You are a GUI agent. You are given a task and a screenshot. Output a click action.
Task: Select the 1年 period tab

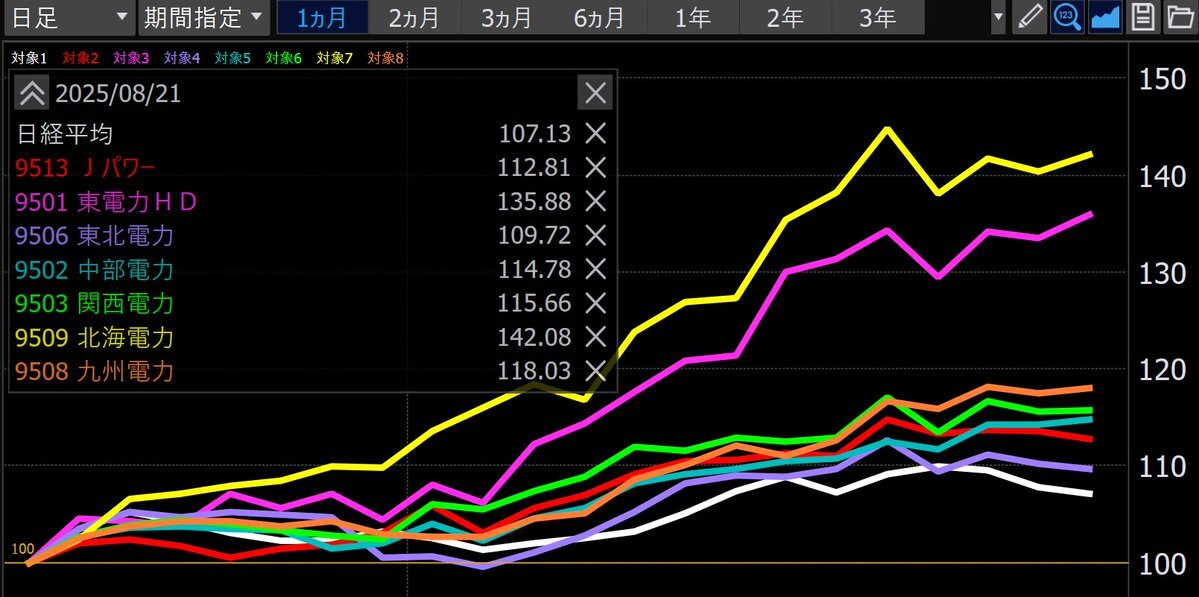point(694,18)
